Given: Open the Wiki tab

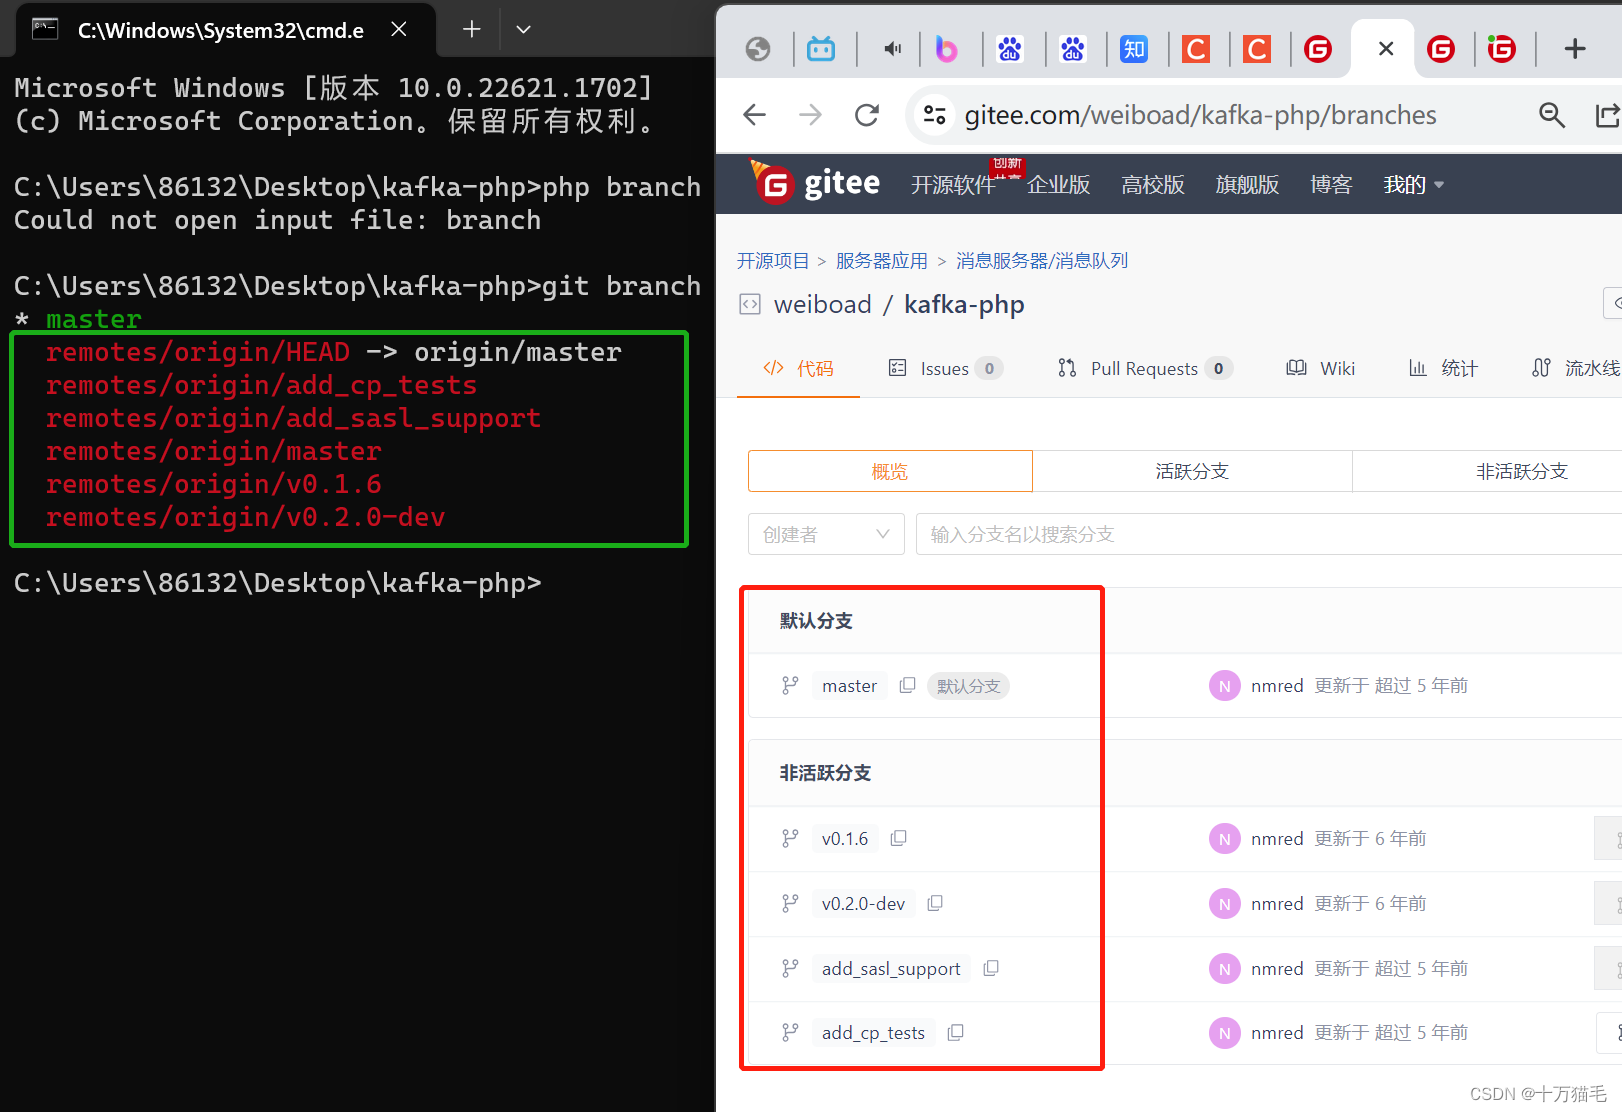Looking at the screenshot, I should tap(1321, 368).
